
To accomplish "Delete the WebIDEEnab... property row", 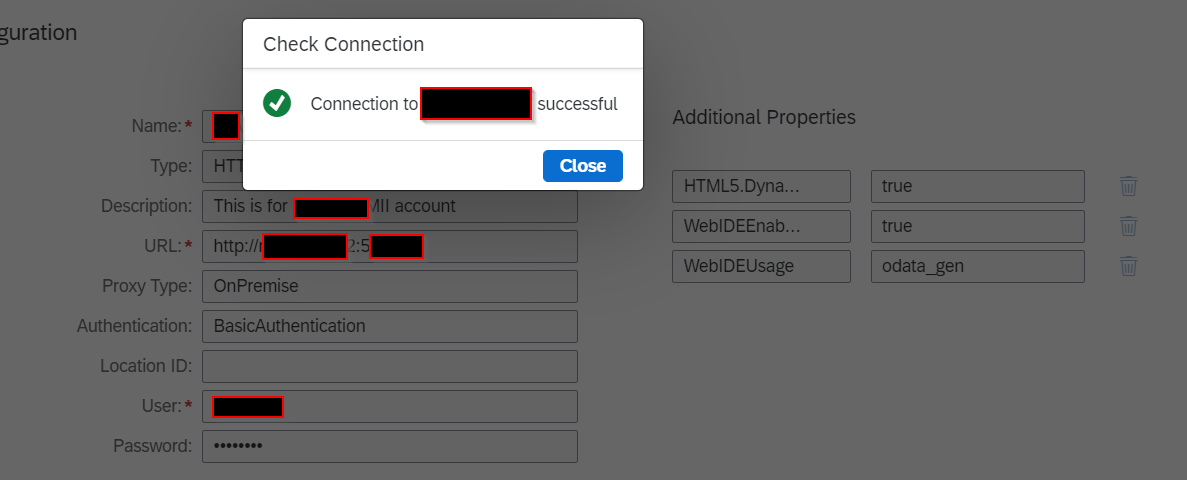I will coord(1128,226).
